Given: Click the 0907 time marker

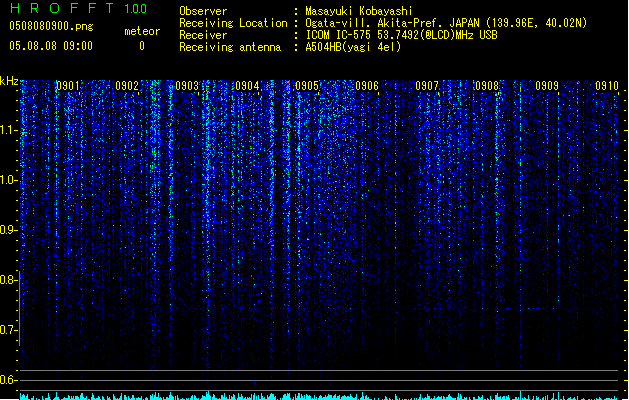Looking at the screenshot, I should click(x=427, y=86).
